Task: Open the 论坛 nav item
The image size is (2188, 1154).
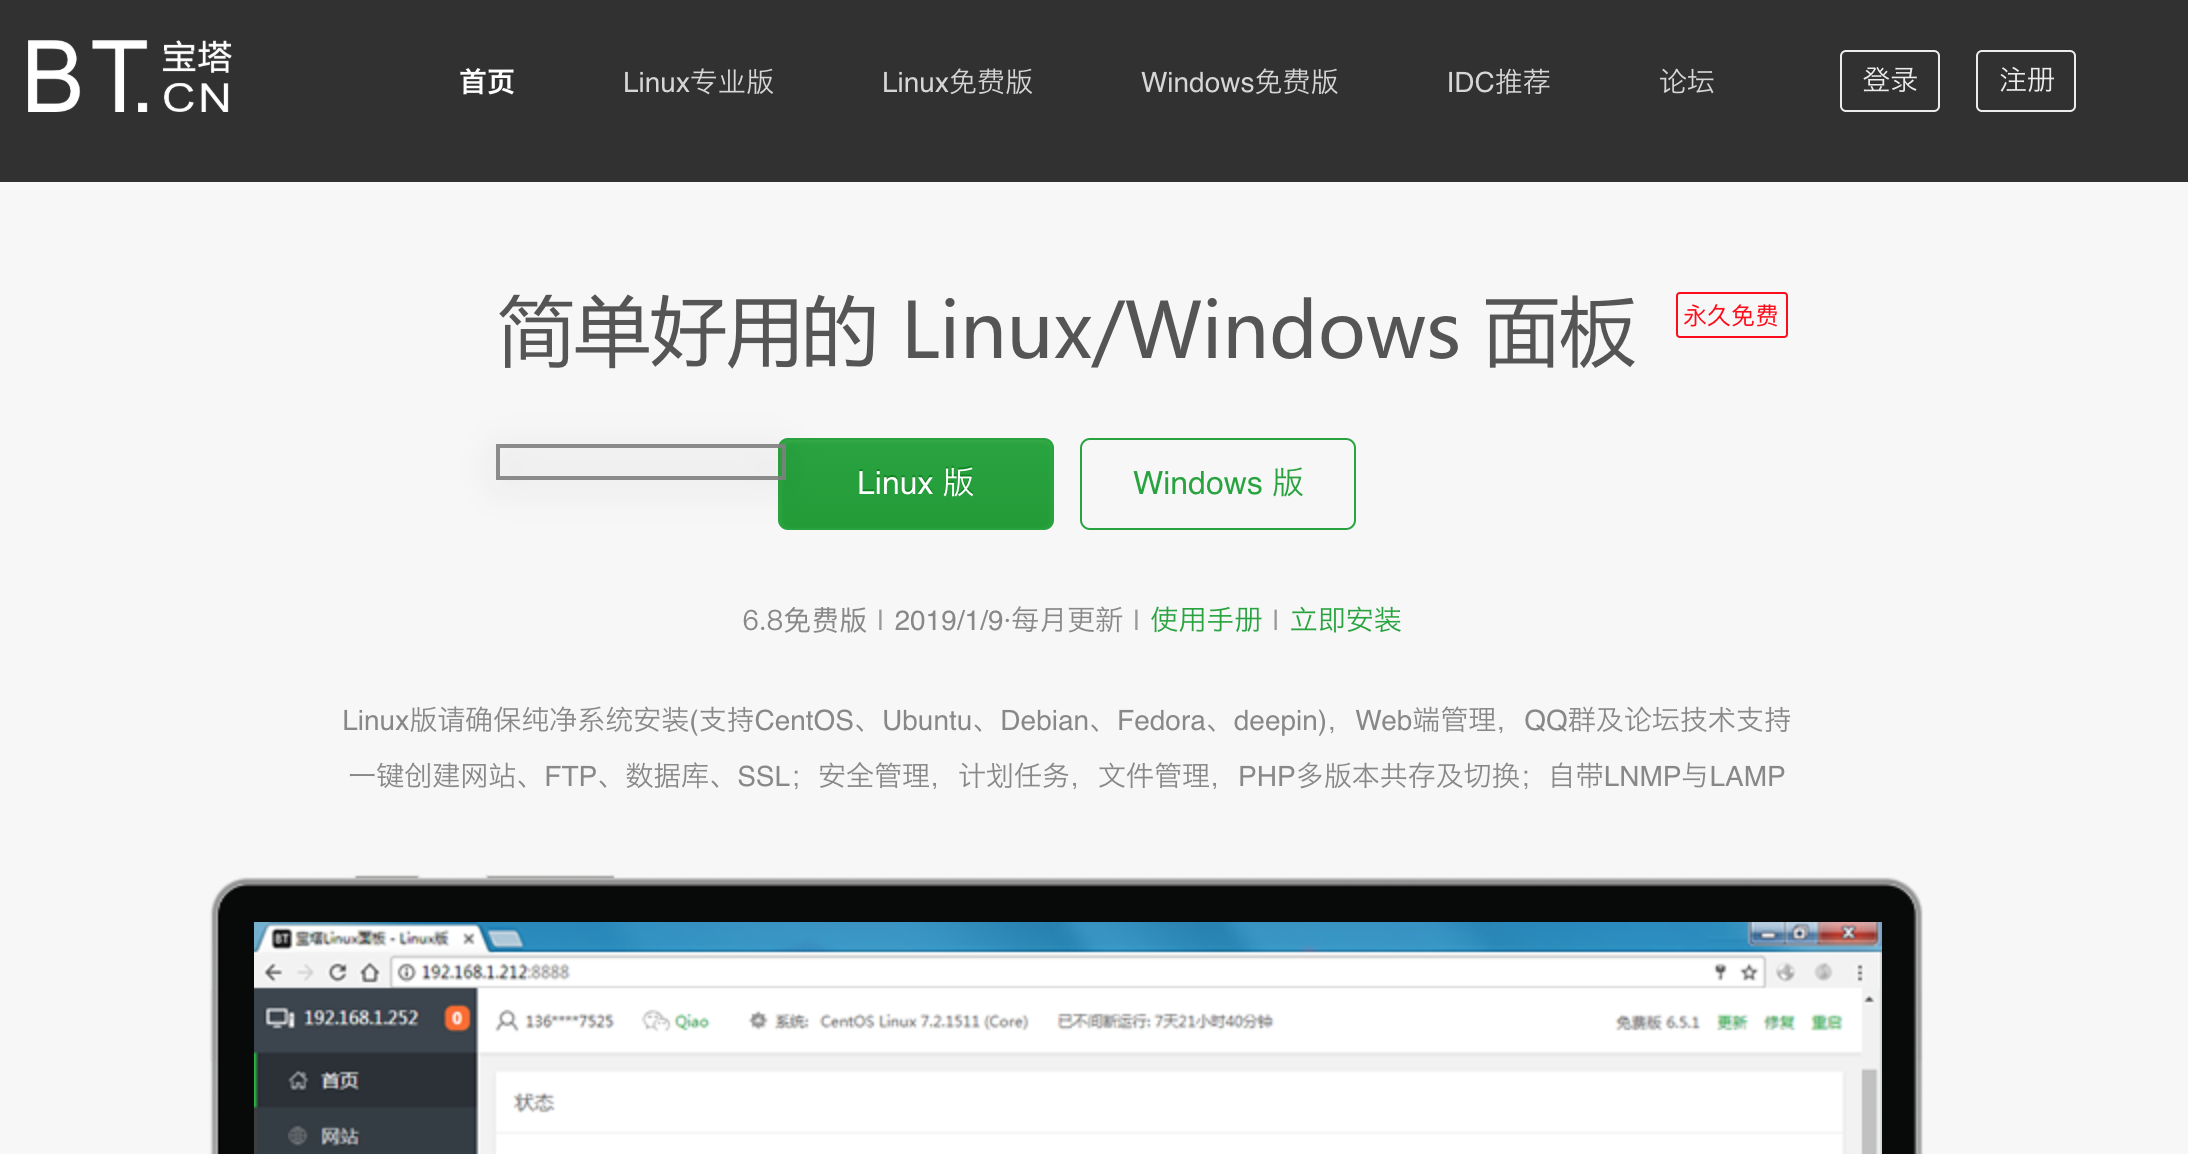Action: coord(1686,81)
